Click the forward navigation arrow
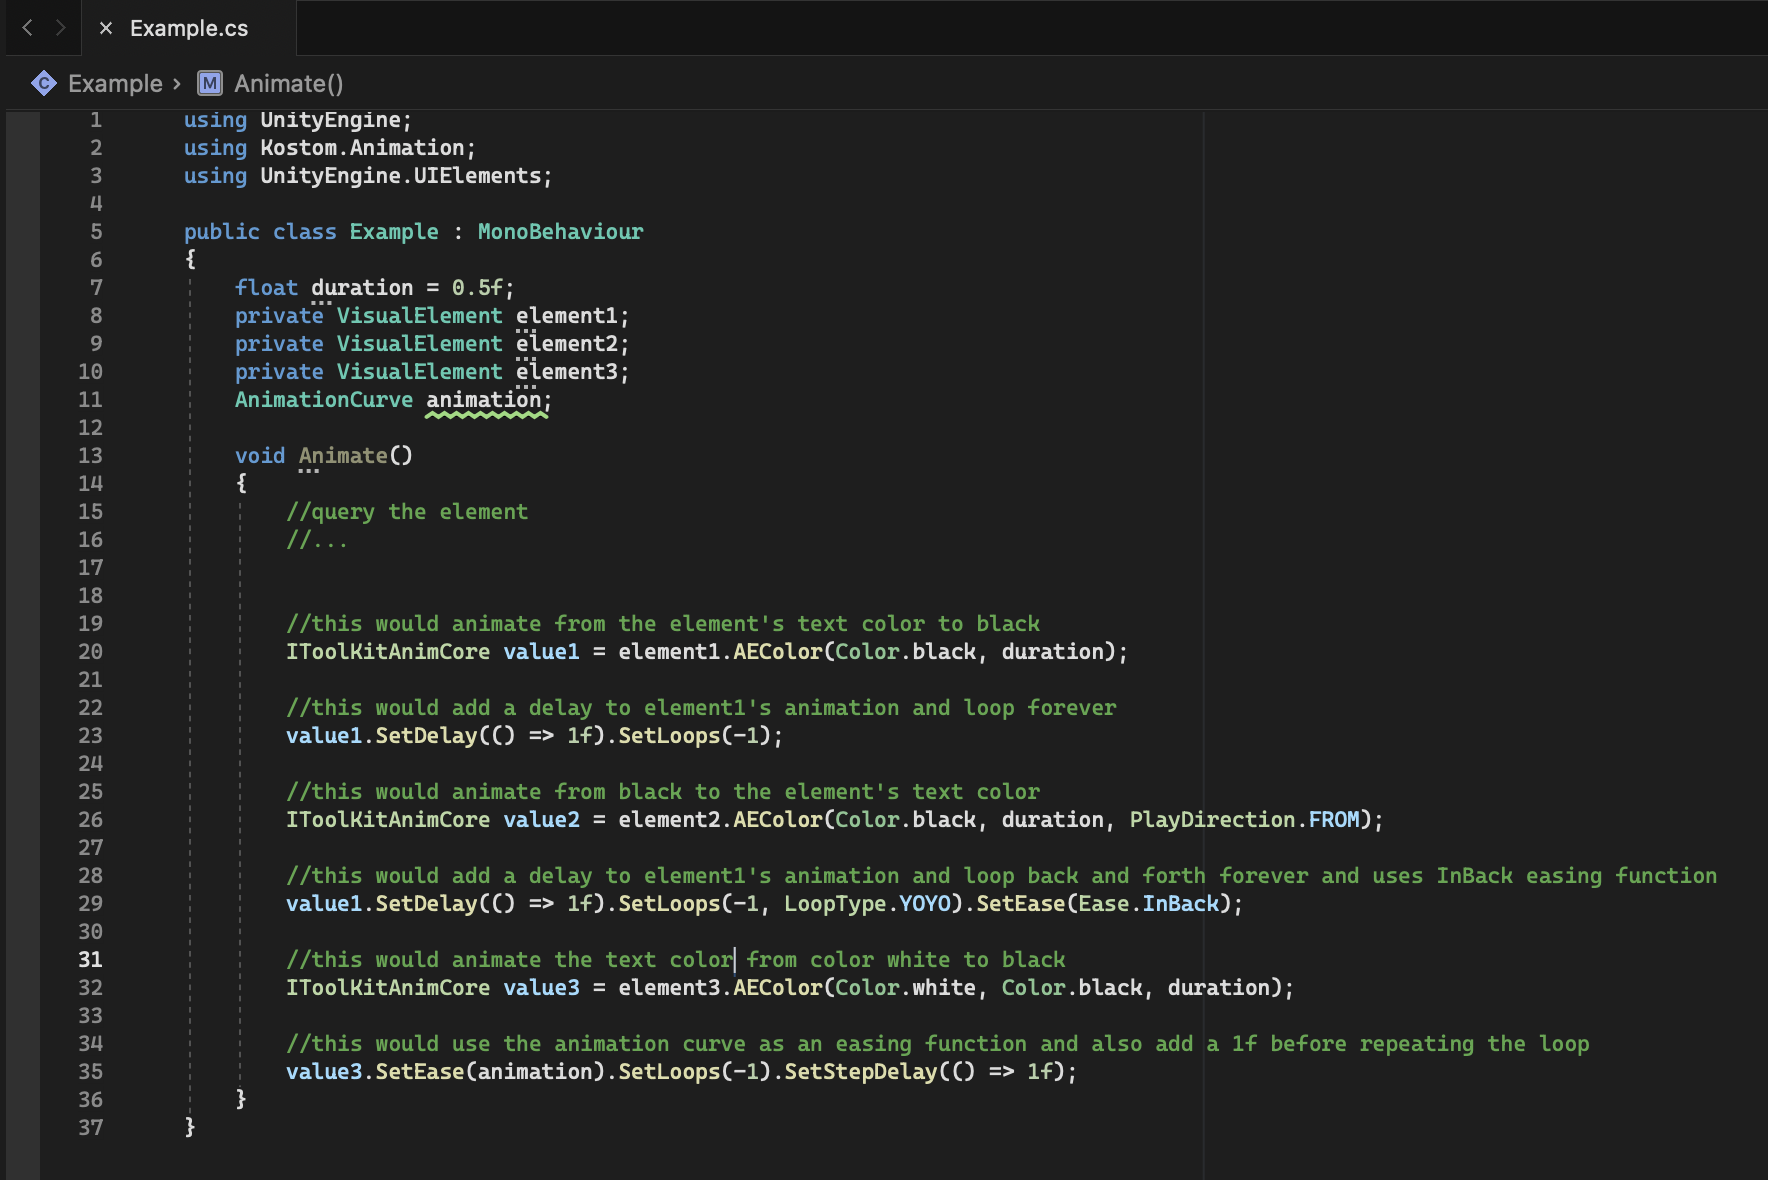This screenshot has height=1180, width=1768. click(x=61, y=28)
